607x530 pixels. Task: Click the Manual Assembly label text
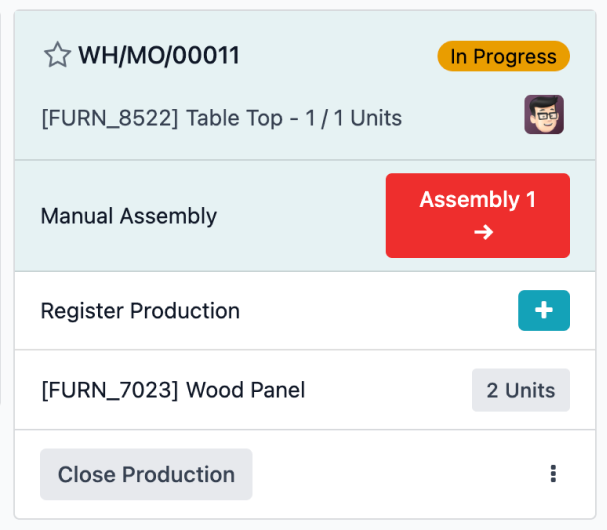click(x=129, y=216)
